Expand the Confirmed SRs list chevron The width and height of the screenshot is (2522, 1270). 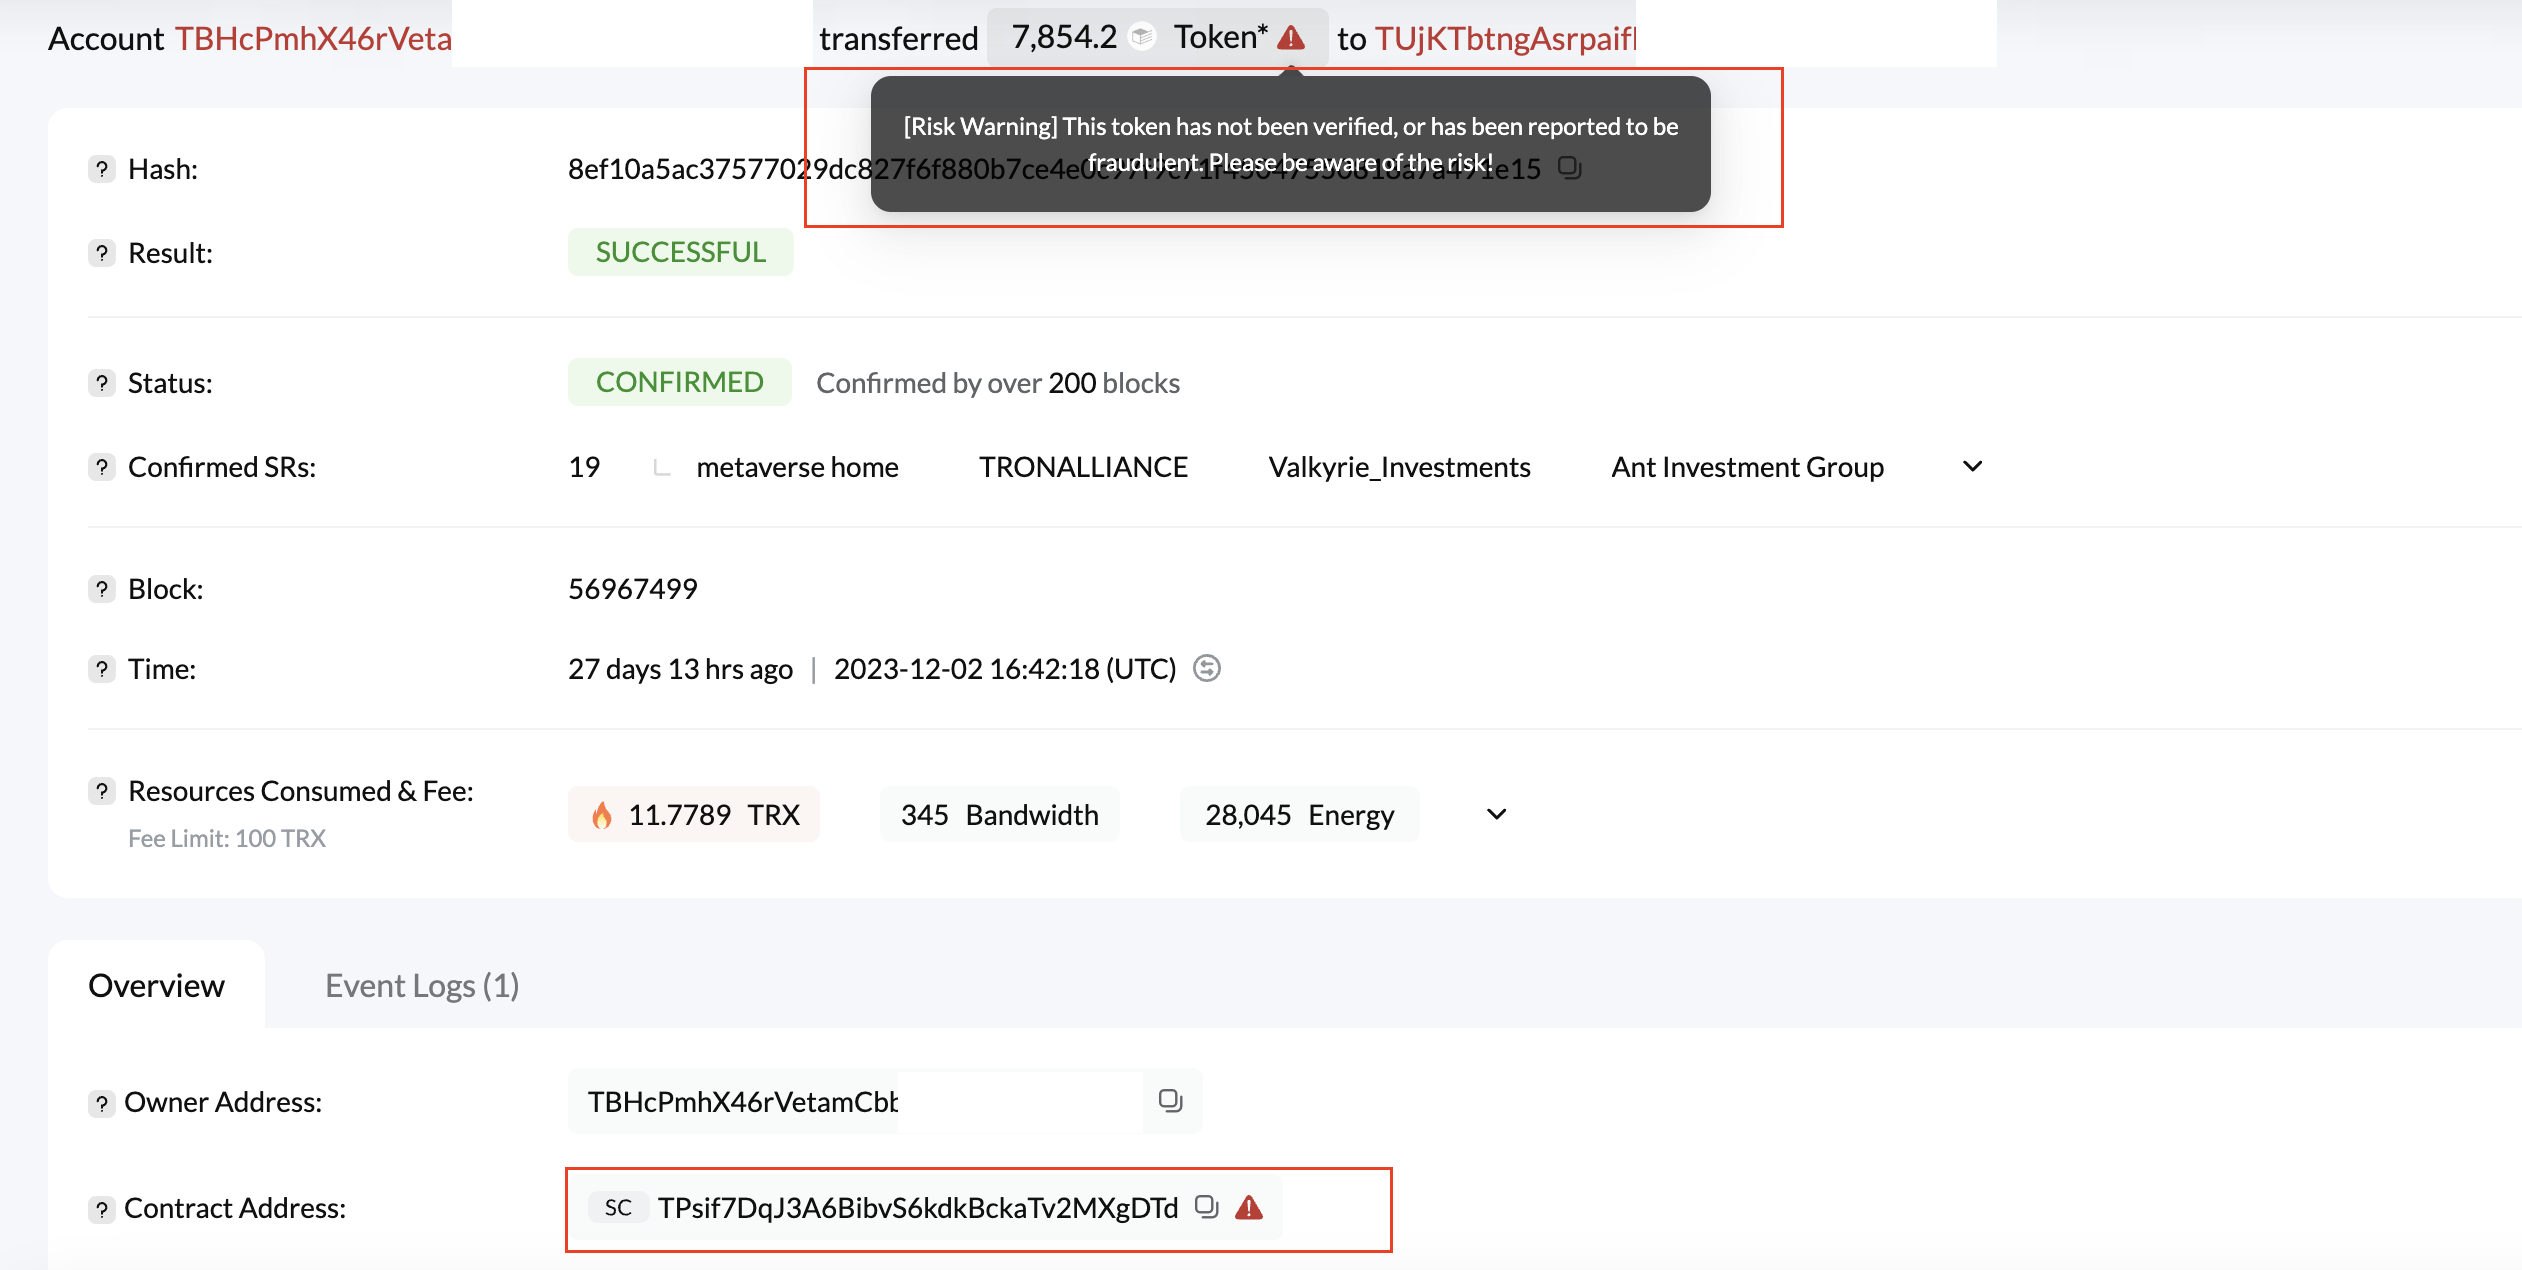coord(1972,467)
